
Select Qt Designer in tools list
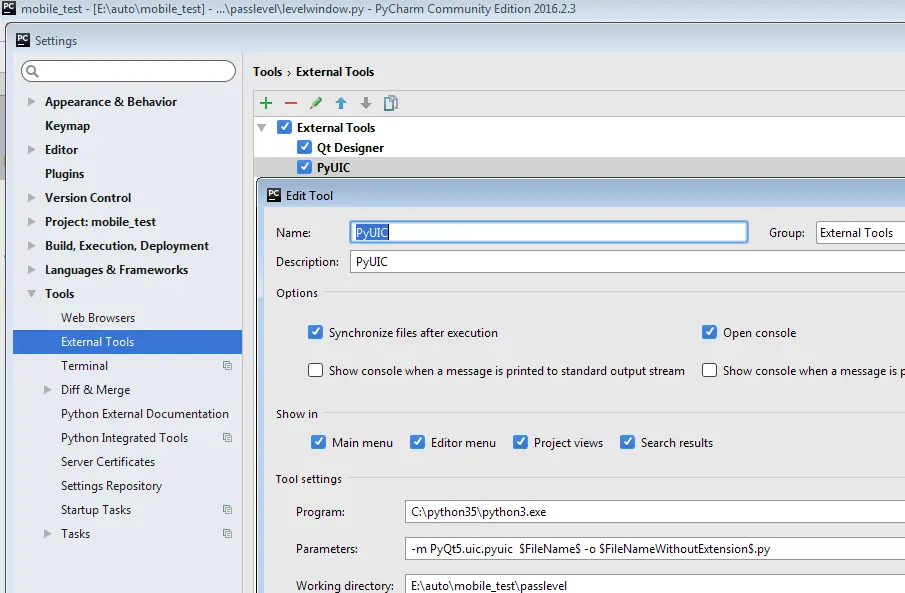[350, 148]
